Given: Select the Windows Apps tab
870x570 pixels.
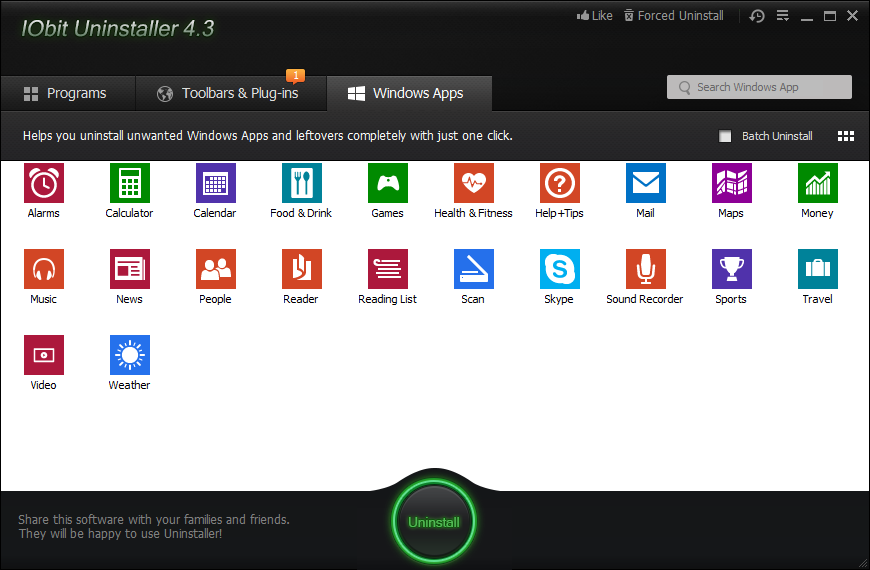Looking at the screenshot, I should [x=409, y=93].
